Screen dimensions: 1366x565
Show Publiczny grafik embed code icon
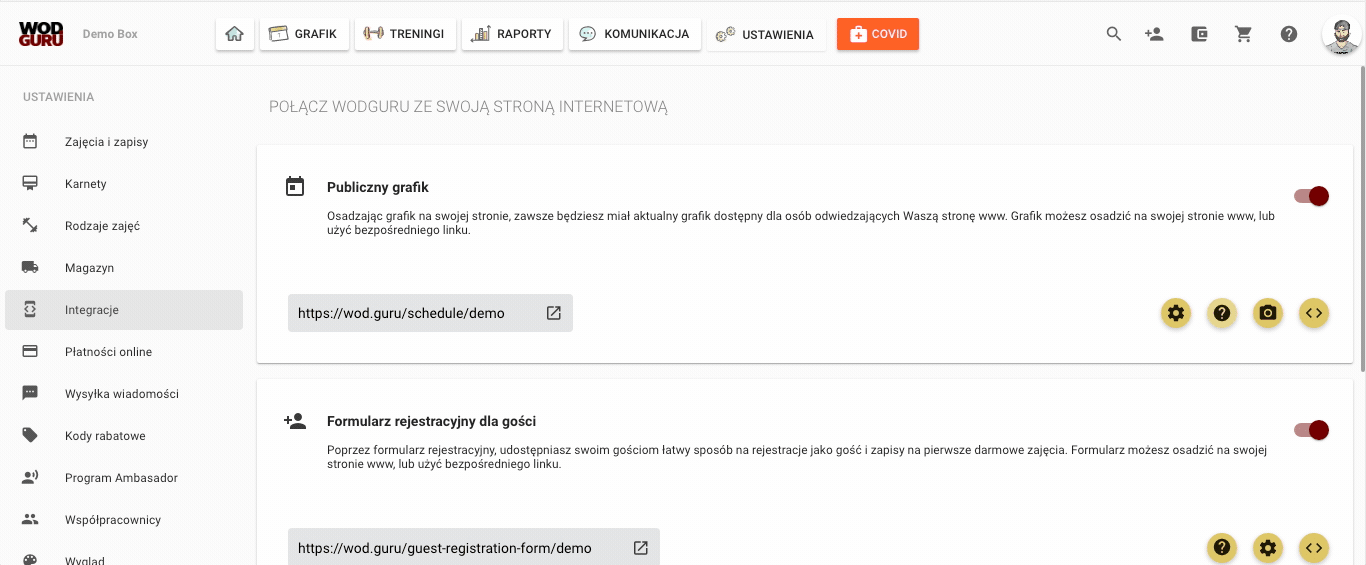(x=1314, y=313)
